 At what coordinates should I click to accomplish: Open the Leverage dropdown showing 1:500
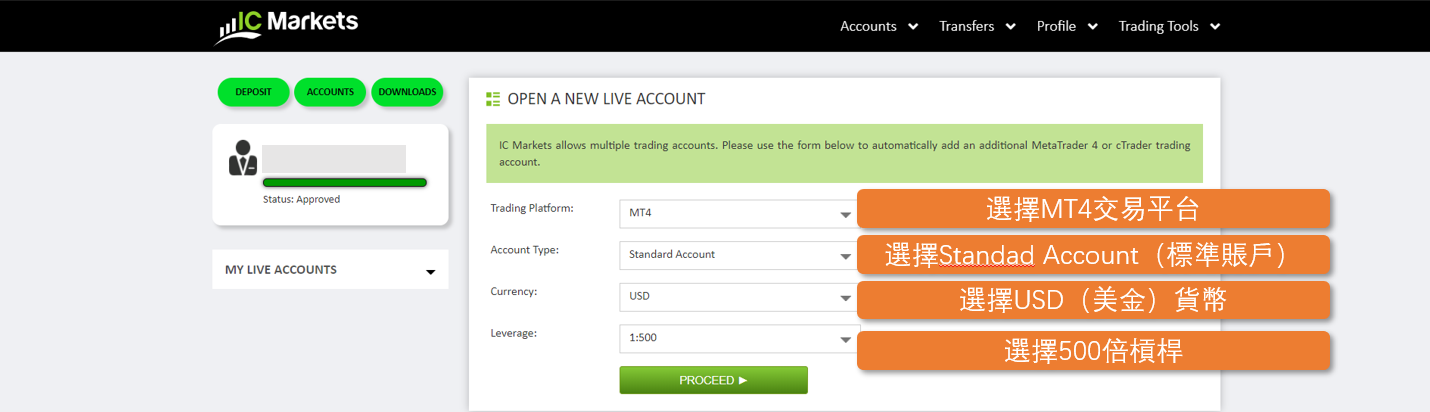point(738,338)
